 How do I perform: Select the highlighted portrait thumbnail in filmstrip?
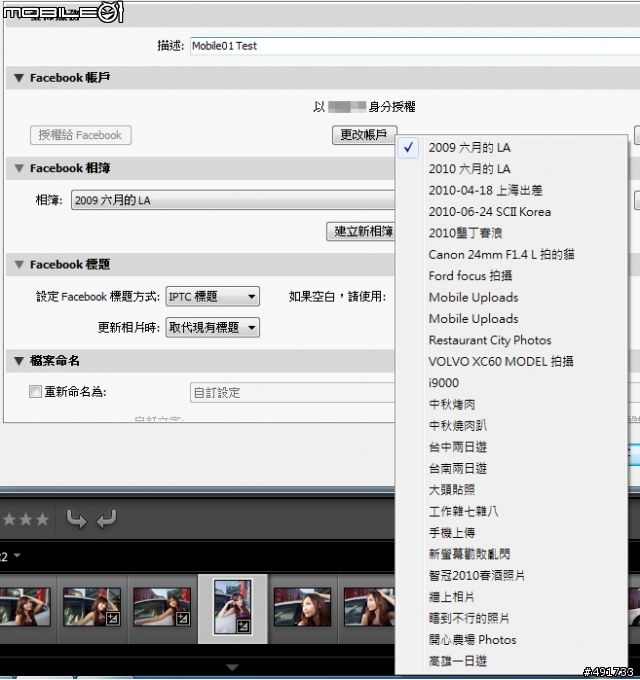point(233,607)
